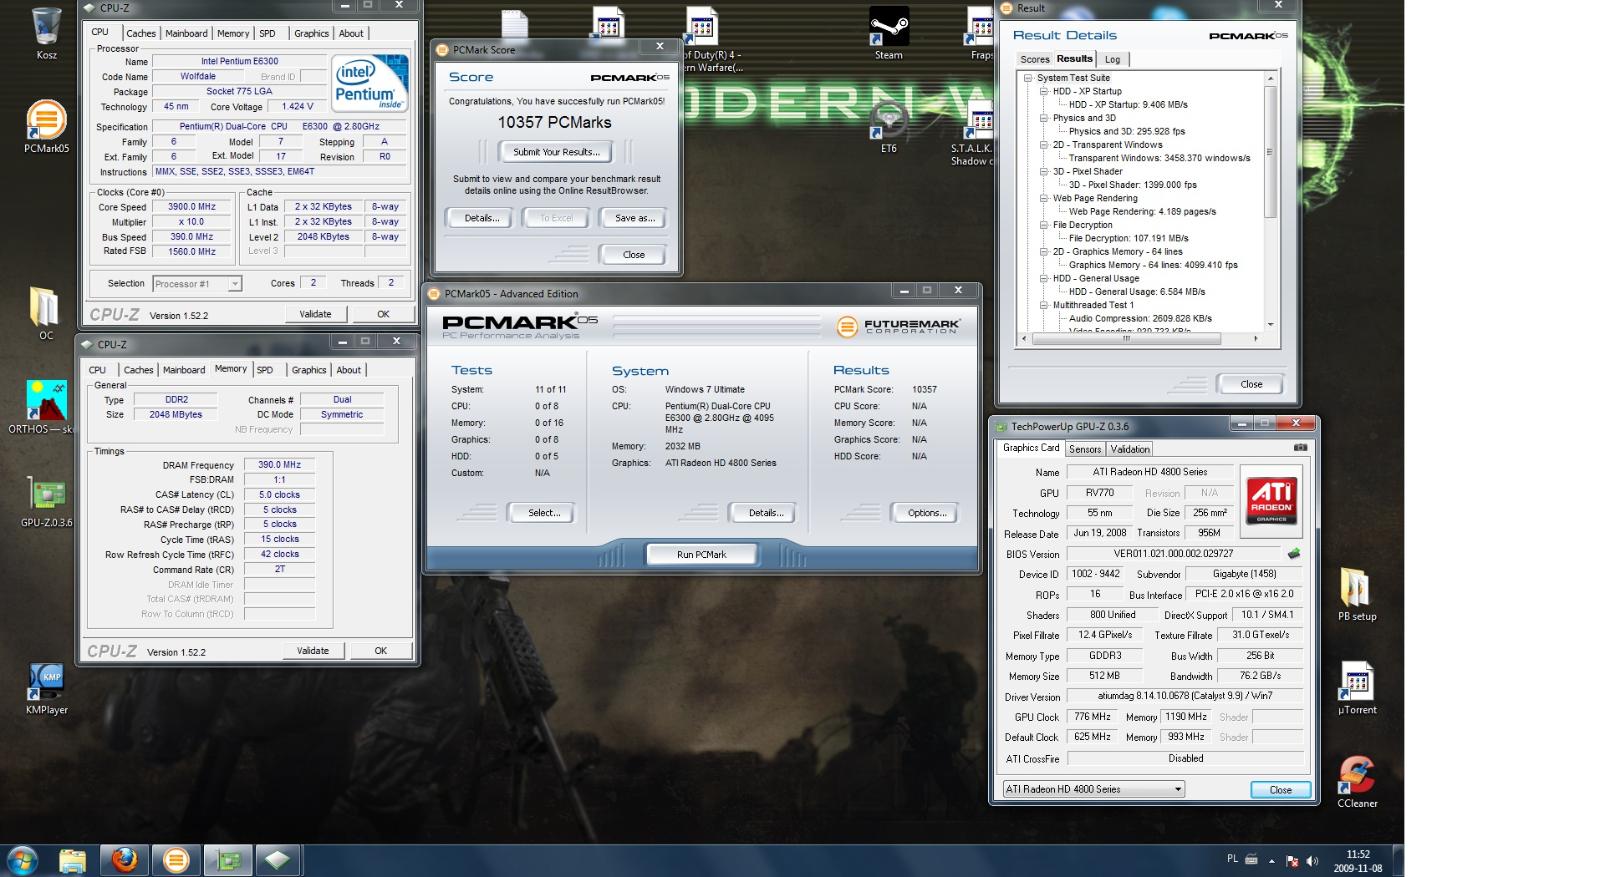Open the Graphics tab in the Memory CPU-Z window
This screenshot has height=877, width=1600.
(x=309, y=370)
